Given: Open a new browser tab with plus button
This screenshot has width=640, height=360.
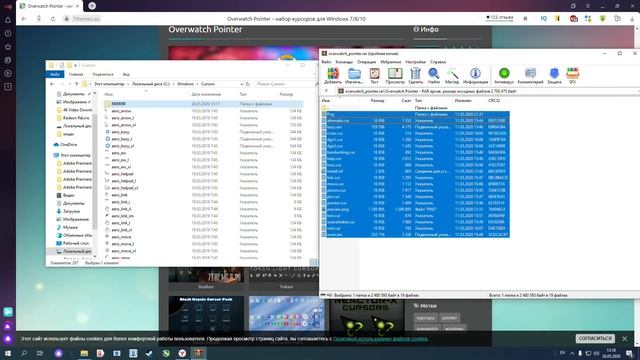Looking at the screenshot, I should point(92,6).
